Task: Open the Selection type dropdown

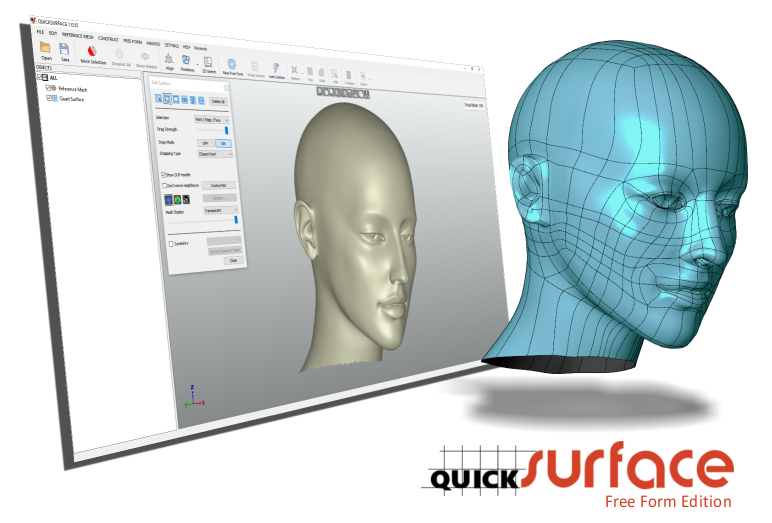Action: coord(212,120)
